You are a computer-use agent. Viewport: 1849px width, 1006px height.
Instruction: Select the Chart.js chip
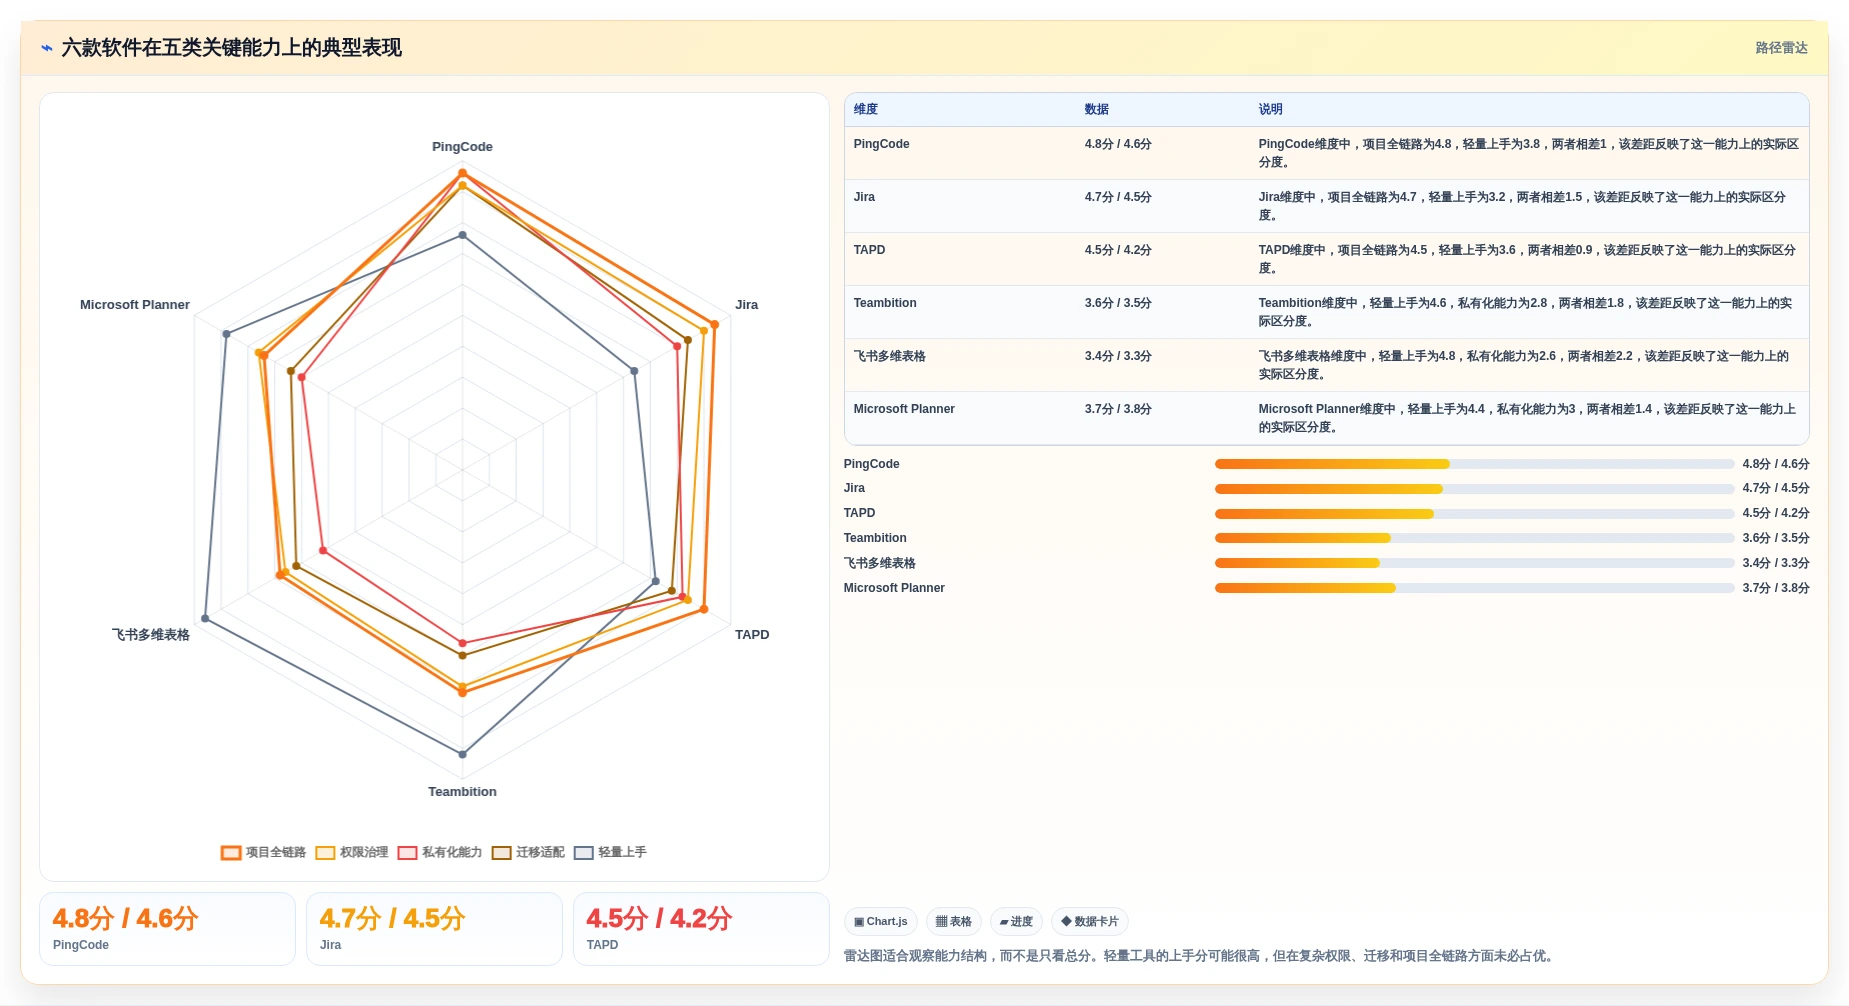point(881,922)
